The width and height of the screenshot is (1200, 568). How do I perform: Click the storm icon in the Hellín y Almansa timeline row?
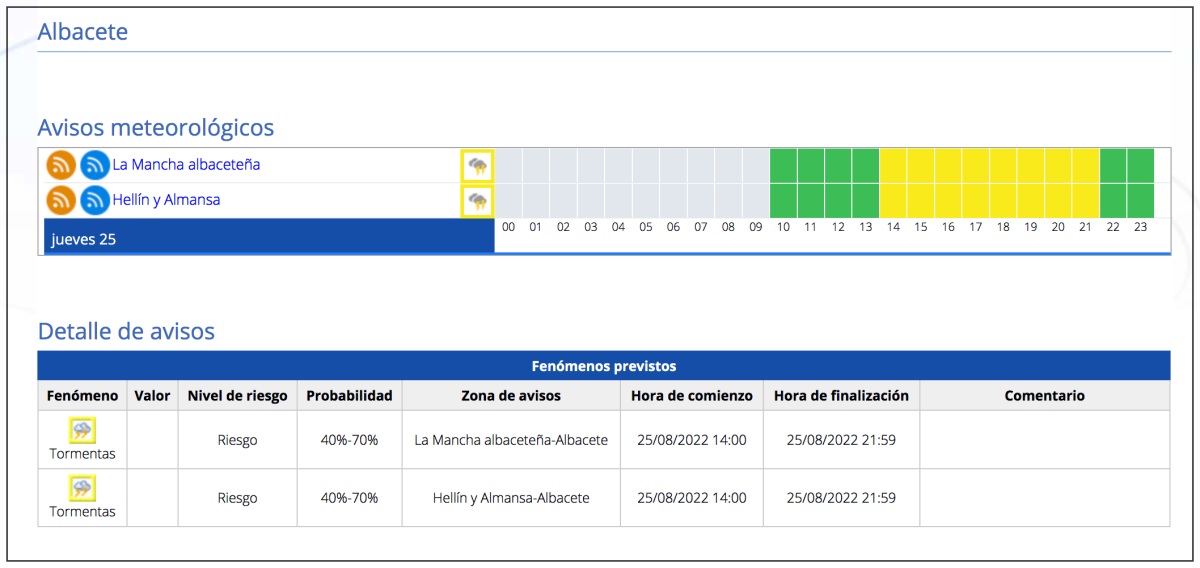pos(478,201)
